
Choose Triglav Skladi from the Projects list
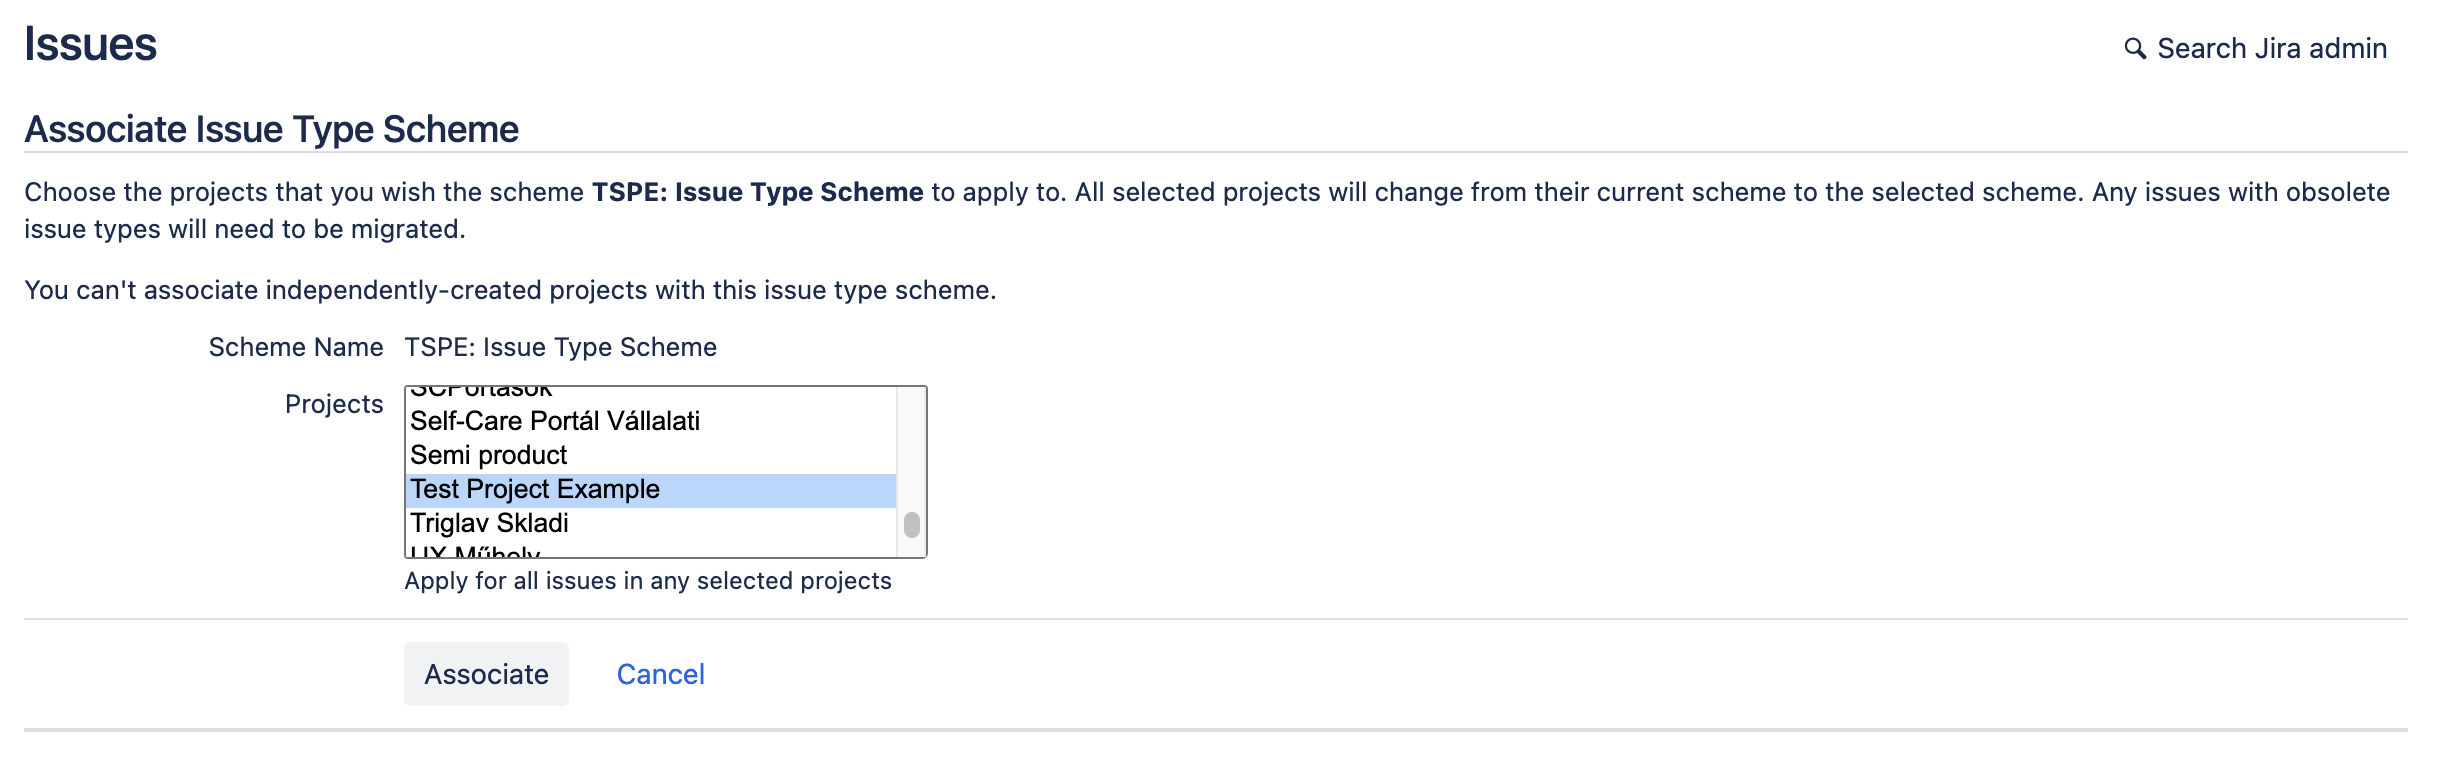coord(489,523)
